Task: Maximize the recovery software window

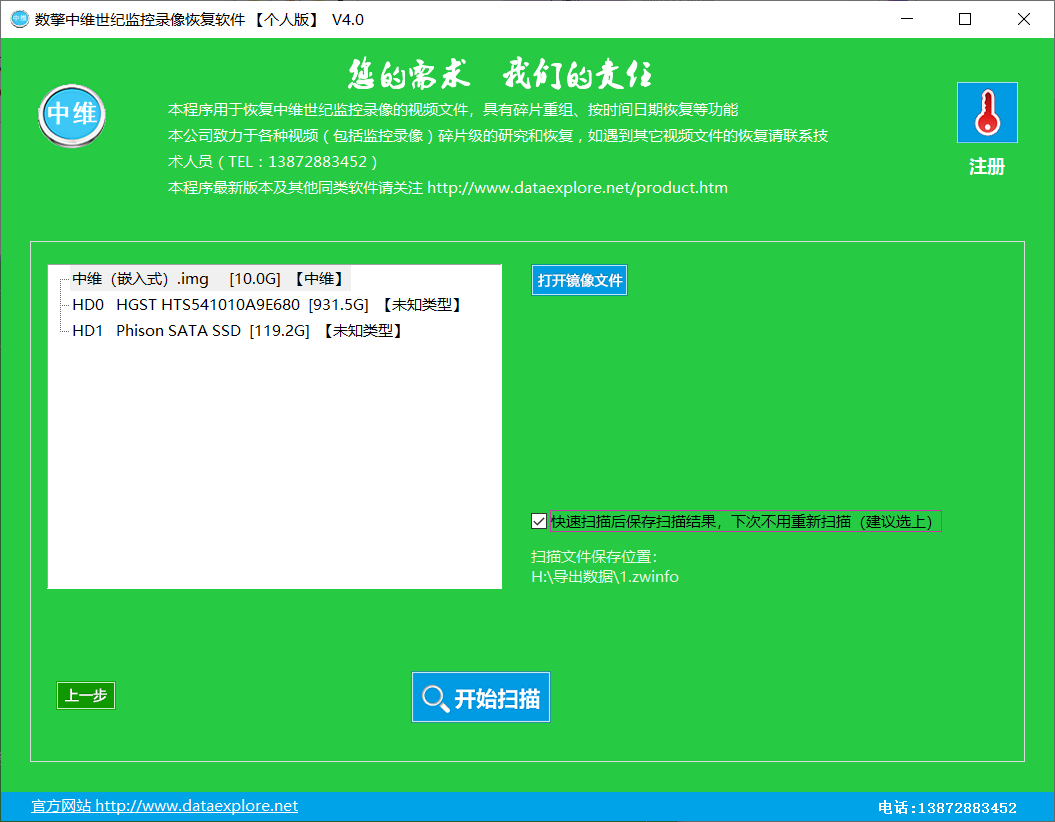Action: coord(965,19)
